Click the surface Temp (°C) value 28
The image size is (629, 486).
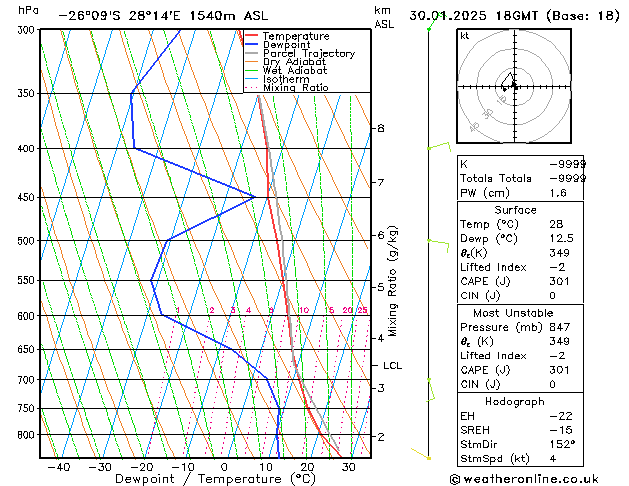pos(556,224)
